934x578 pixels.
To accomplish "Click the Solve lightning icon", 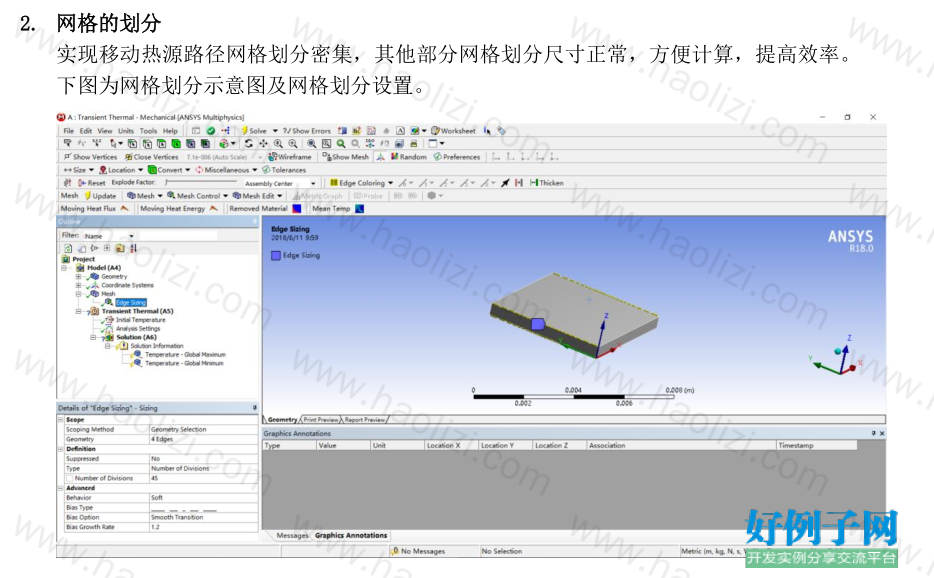I will click(x=244, y=130).
